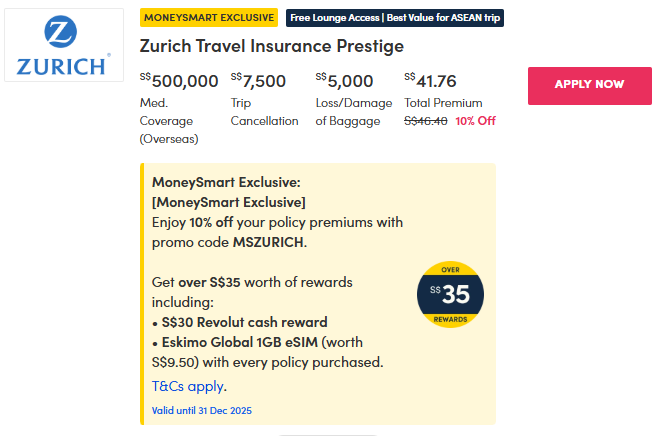Viewport: 657px width, 436px height.
Task: Click the MoneySmart Exclusive promo heading
Action: tap(226, 182)
